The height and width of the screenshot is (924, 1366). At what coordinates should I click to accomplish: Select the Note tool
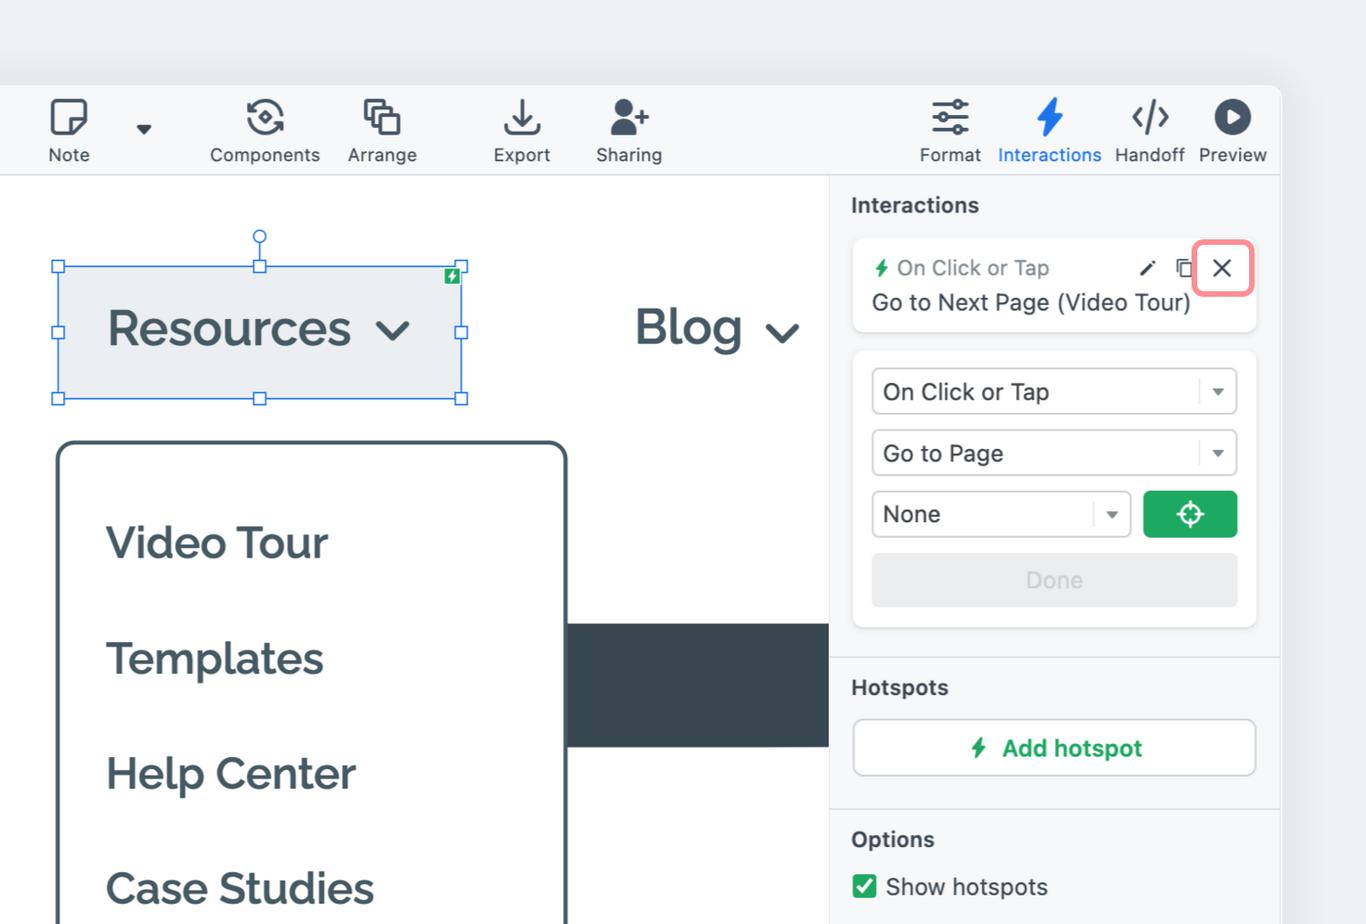[69, 131]
